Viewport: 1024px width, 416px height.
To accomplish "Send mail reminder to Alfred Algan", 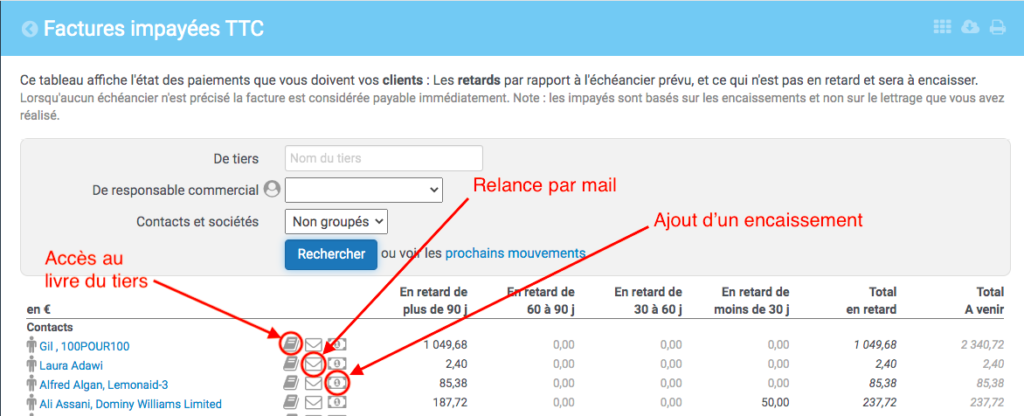I will point(314,383).
